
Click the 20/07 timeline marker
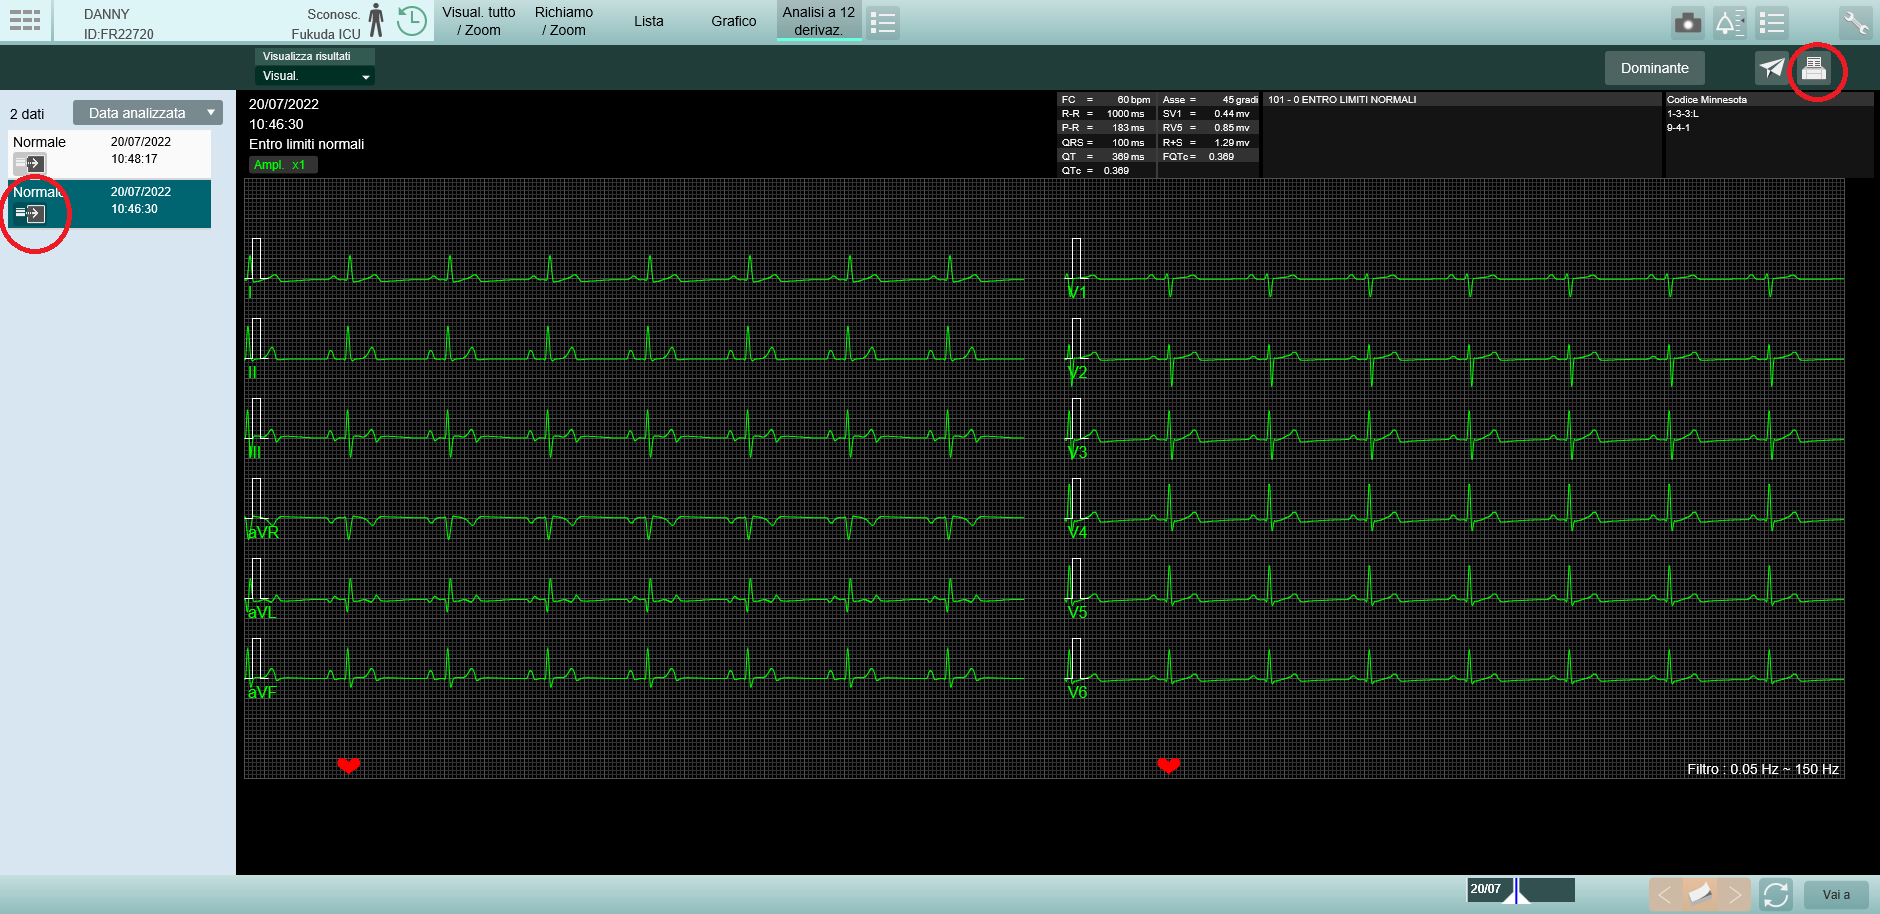coord(1486,889)
